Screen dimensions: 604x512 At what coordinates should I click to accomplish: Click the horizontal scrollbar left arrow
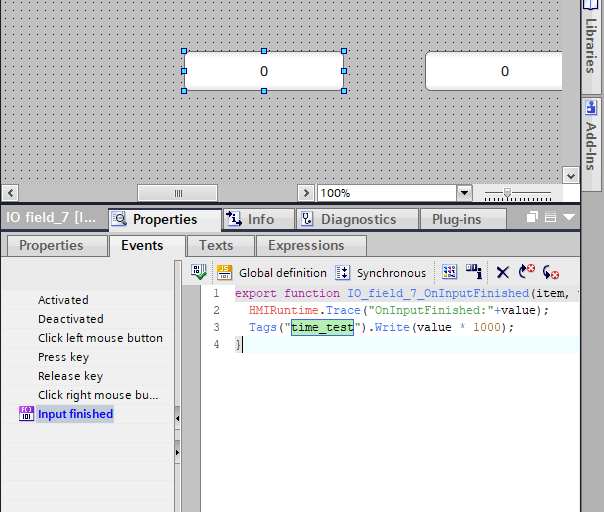pyautogui.click(x=10, y=193)
